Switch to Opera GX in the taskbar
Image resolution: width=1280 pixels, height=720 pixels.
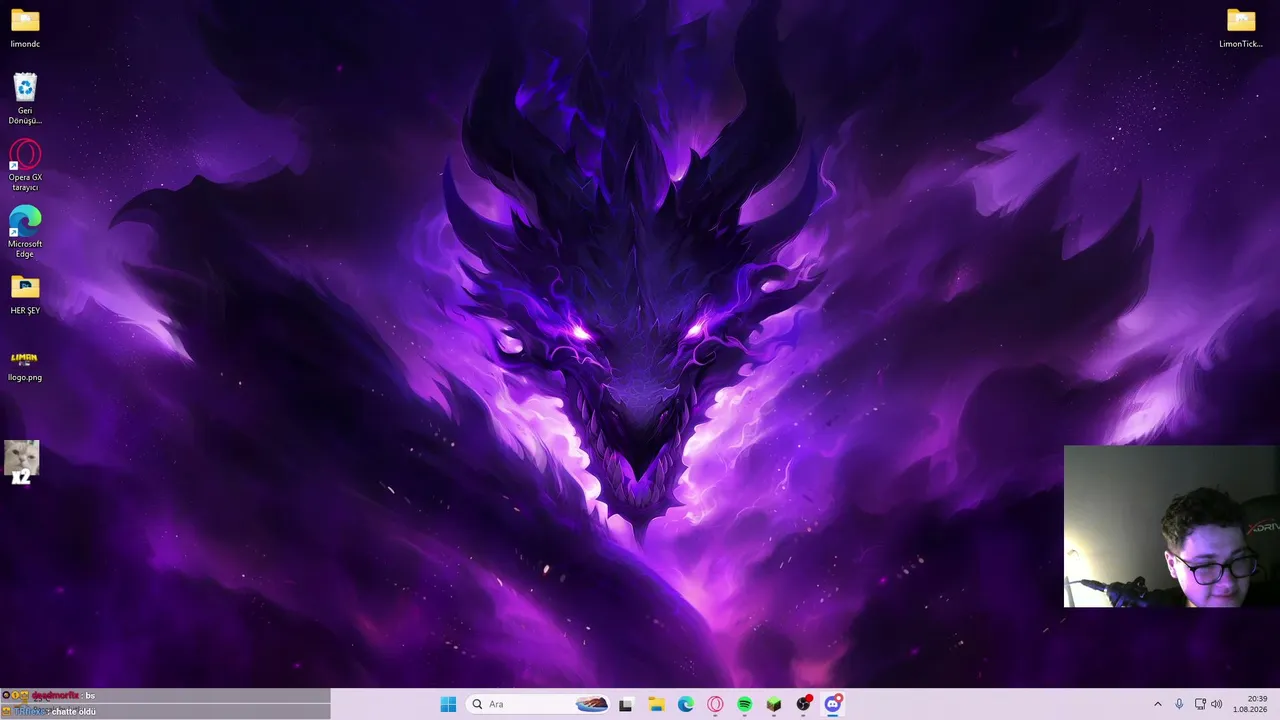click(x=715, y=704)
